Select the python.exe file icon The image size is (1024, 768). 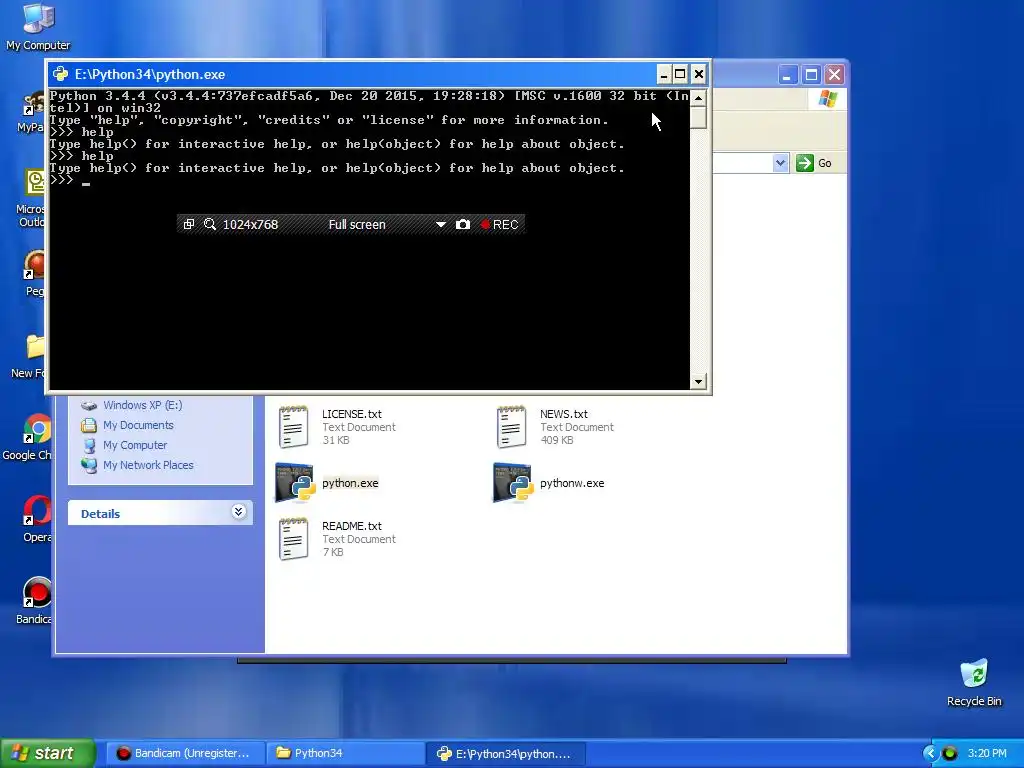(x=294, y=483)
